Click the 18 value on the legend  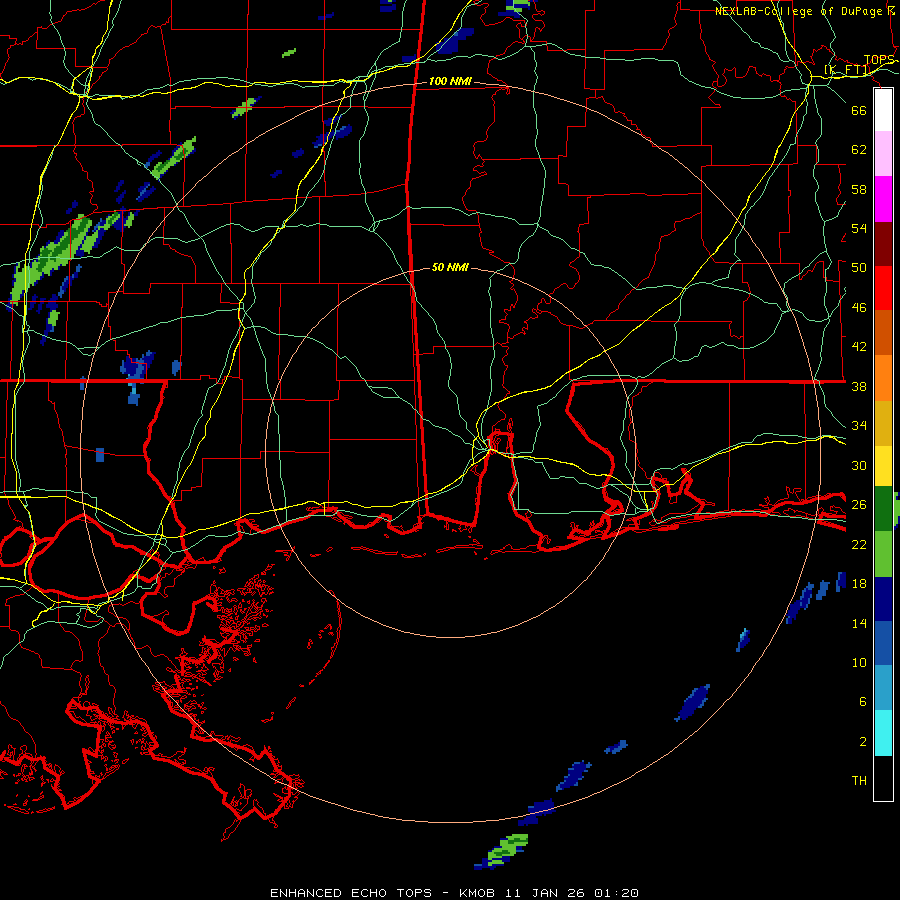(859, 584)
